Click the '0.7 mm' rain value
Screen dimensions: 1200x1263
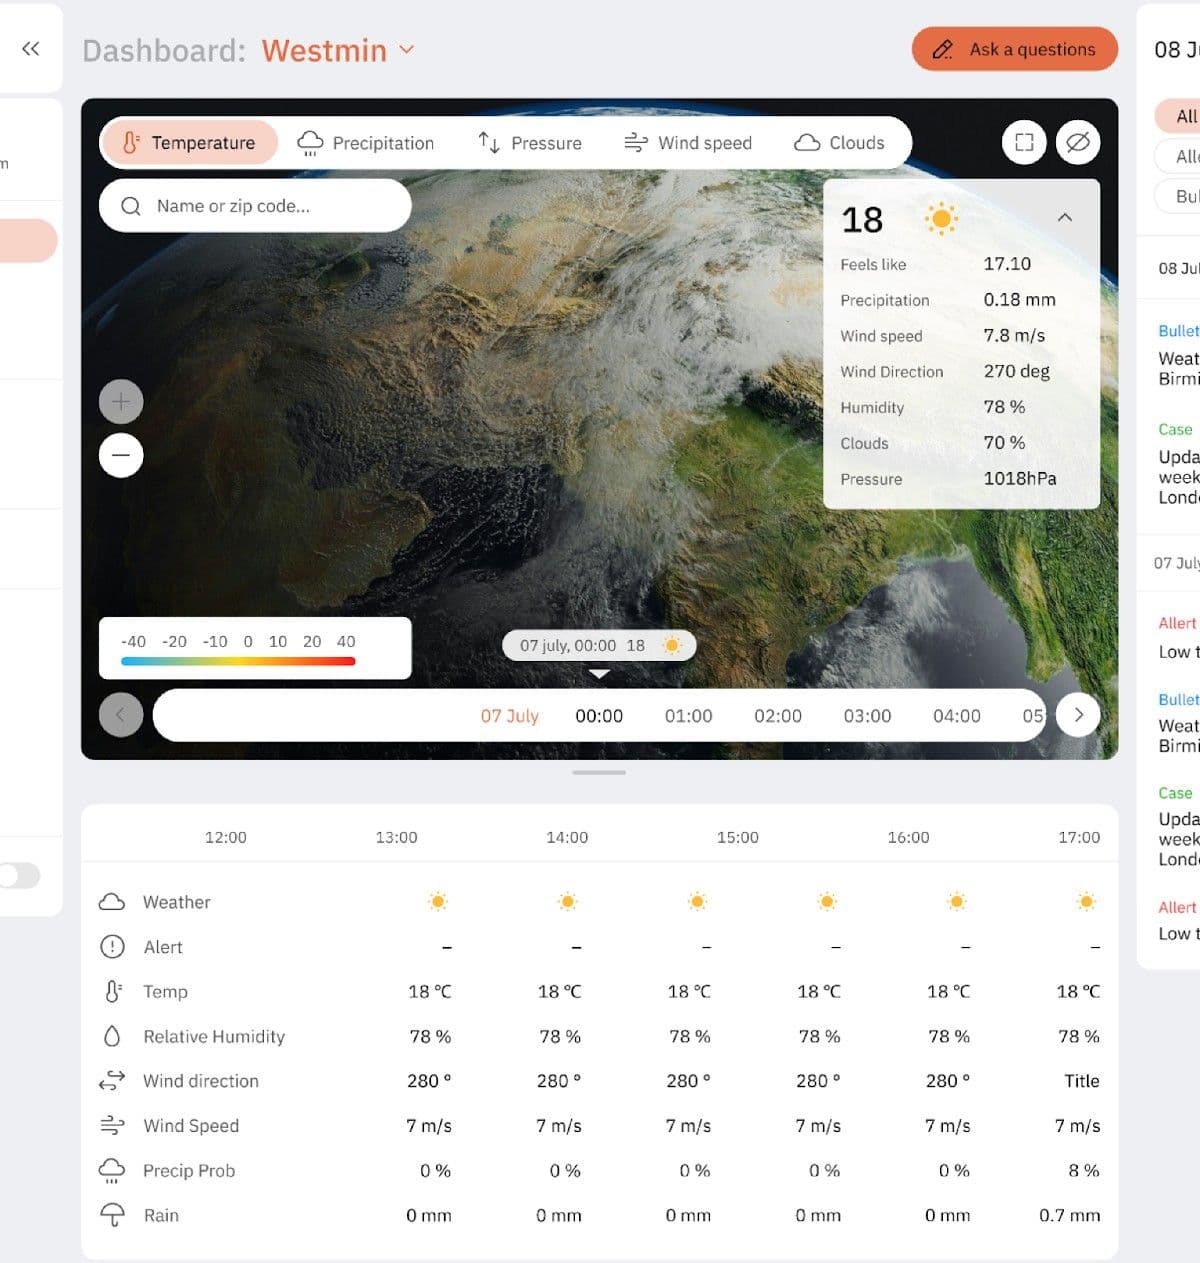tap(1069, 1215)
